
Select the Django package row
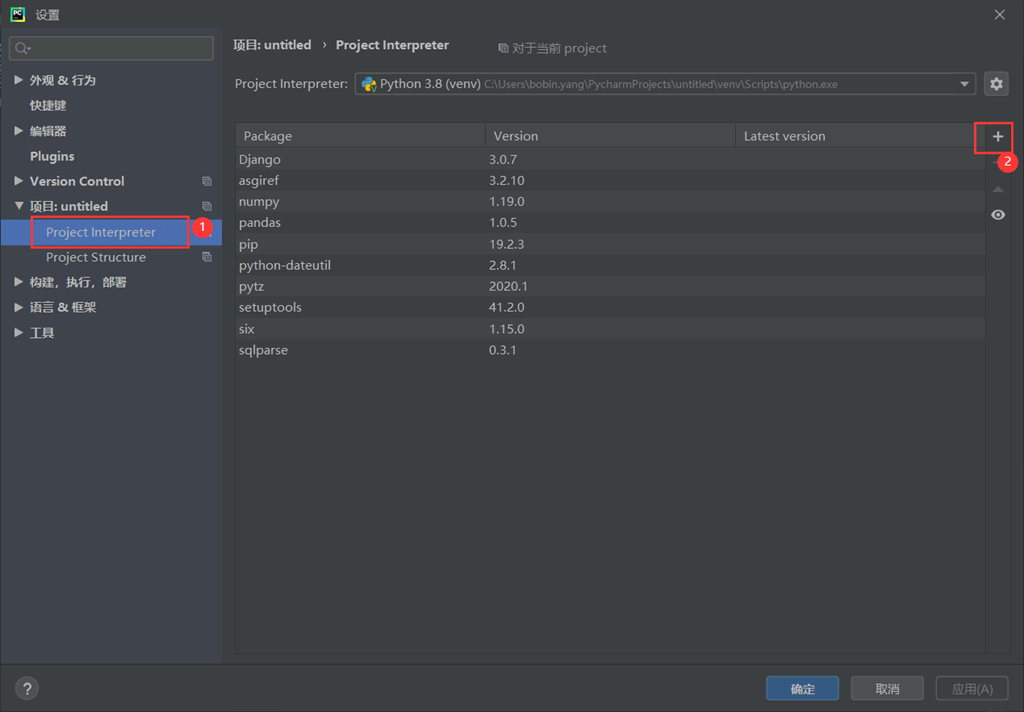610,159
